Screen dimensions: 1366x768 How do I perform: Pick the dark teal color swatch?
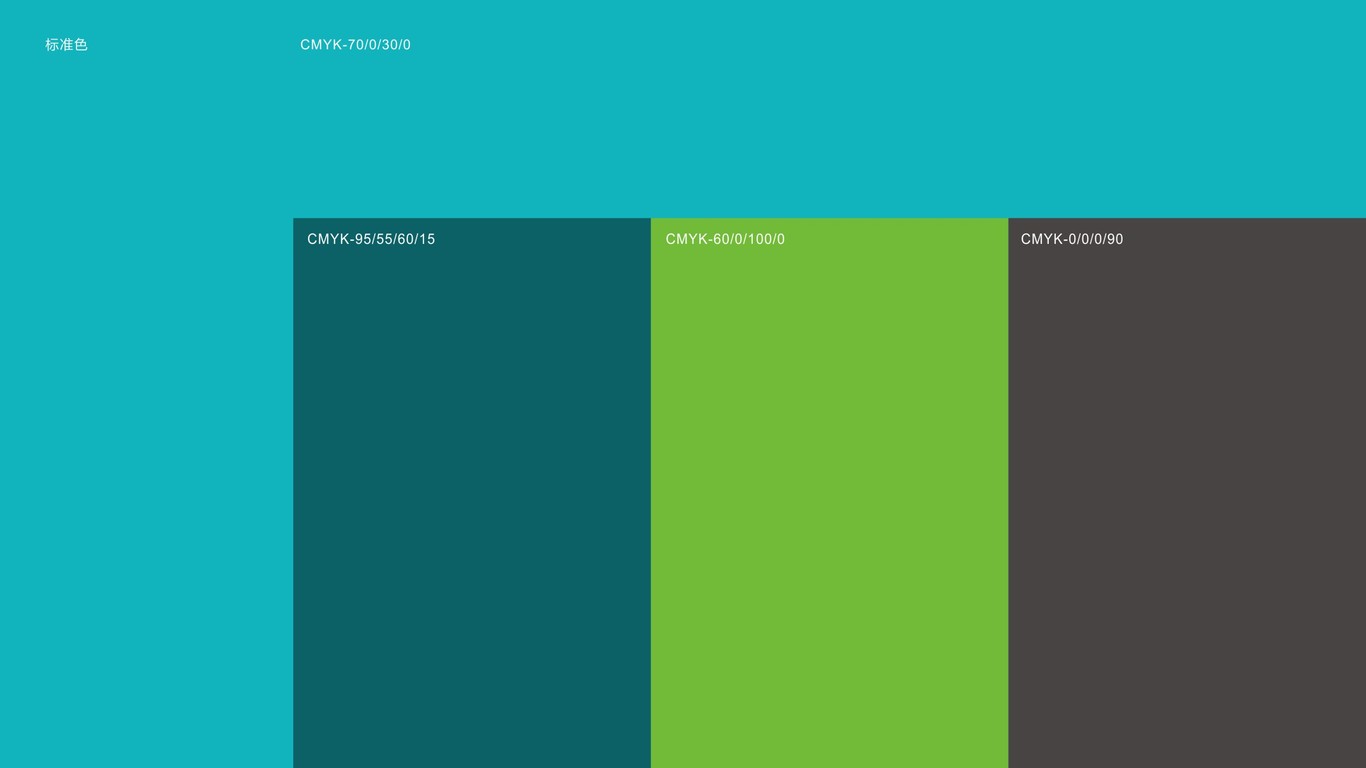[x=472, y=493]
